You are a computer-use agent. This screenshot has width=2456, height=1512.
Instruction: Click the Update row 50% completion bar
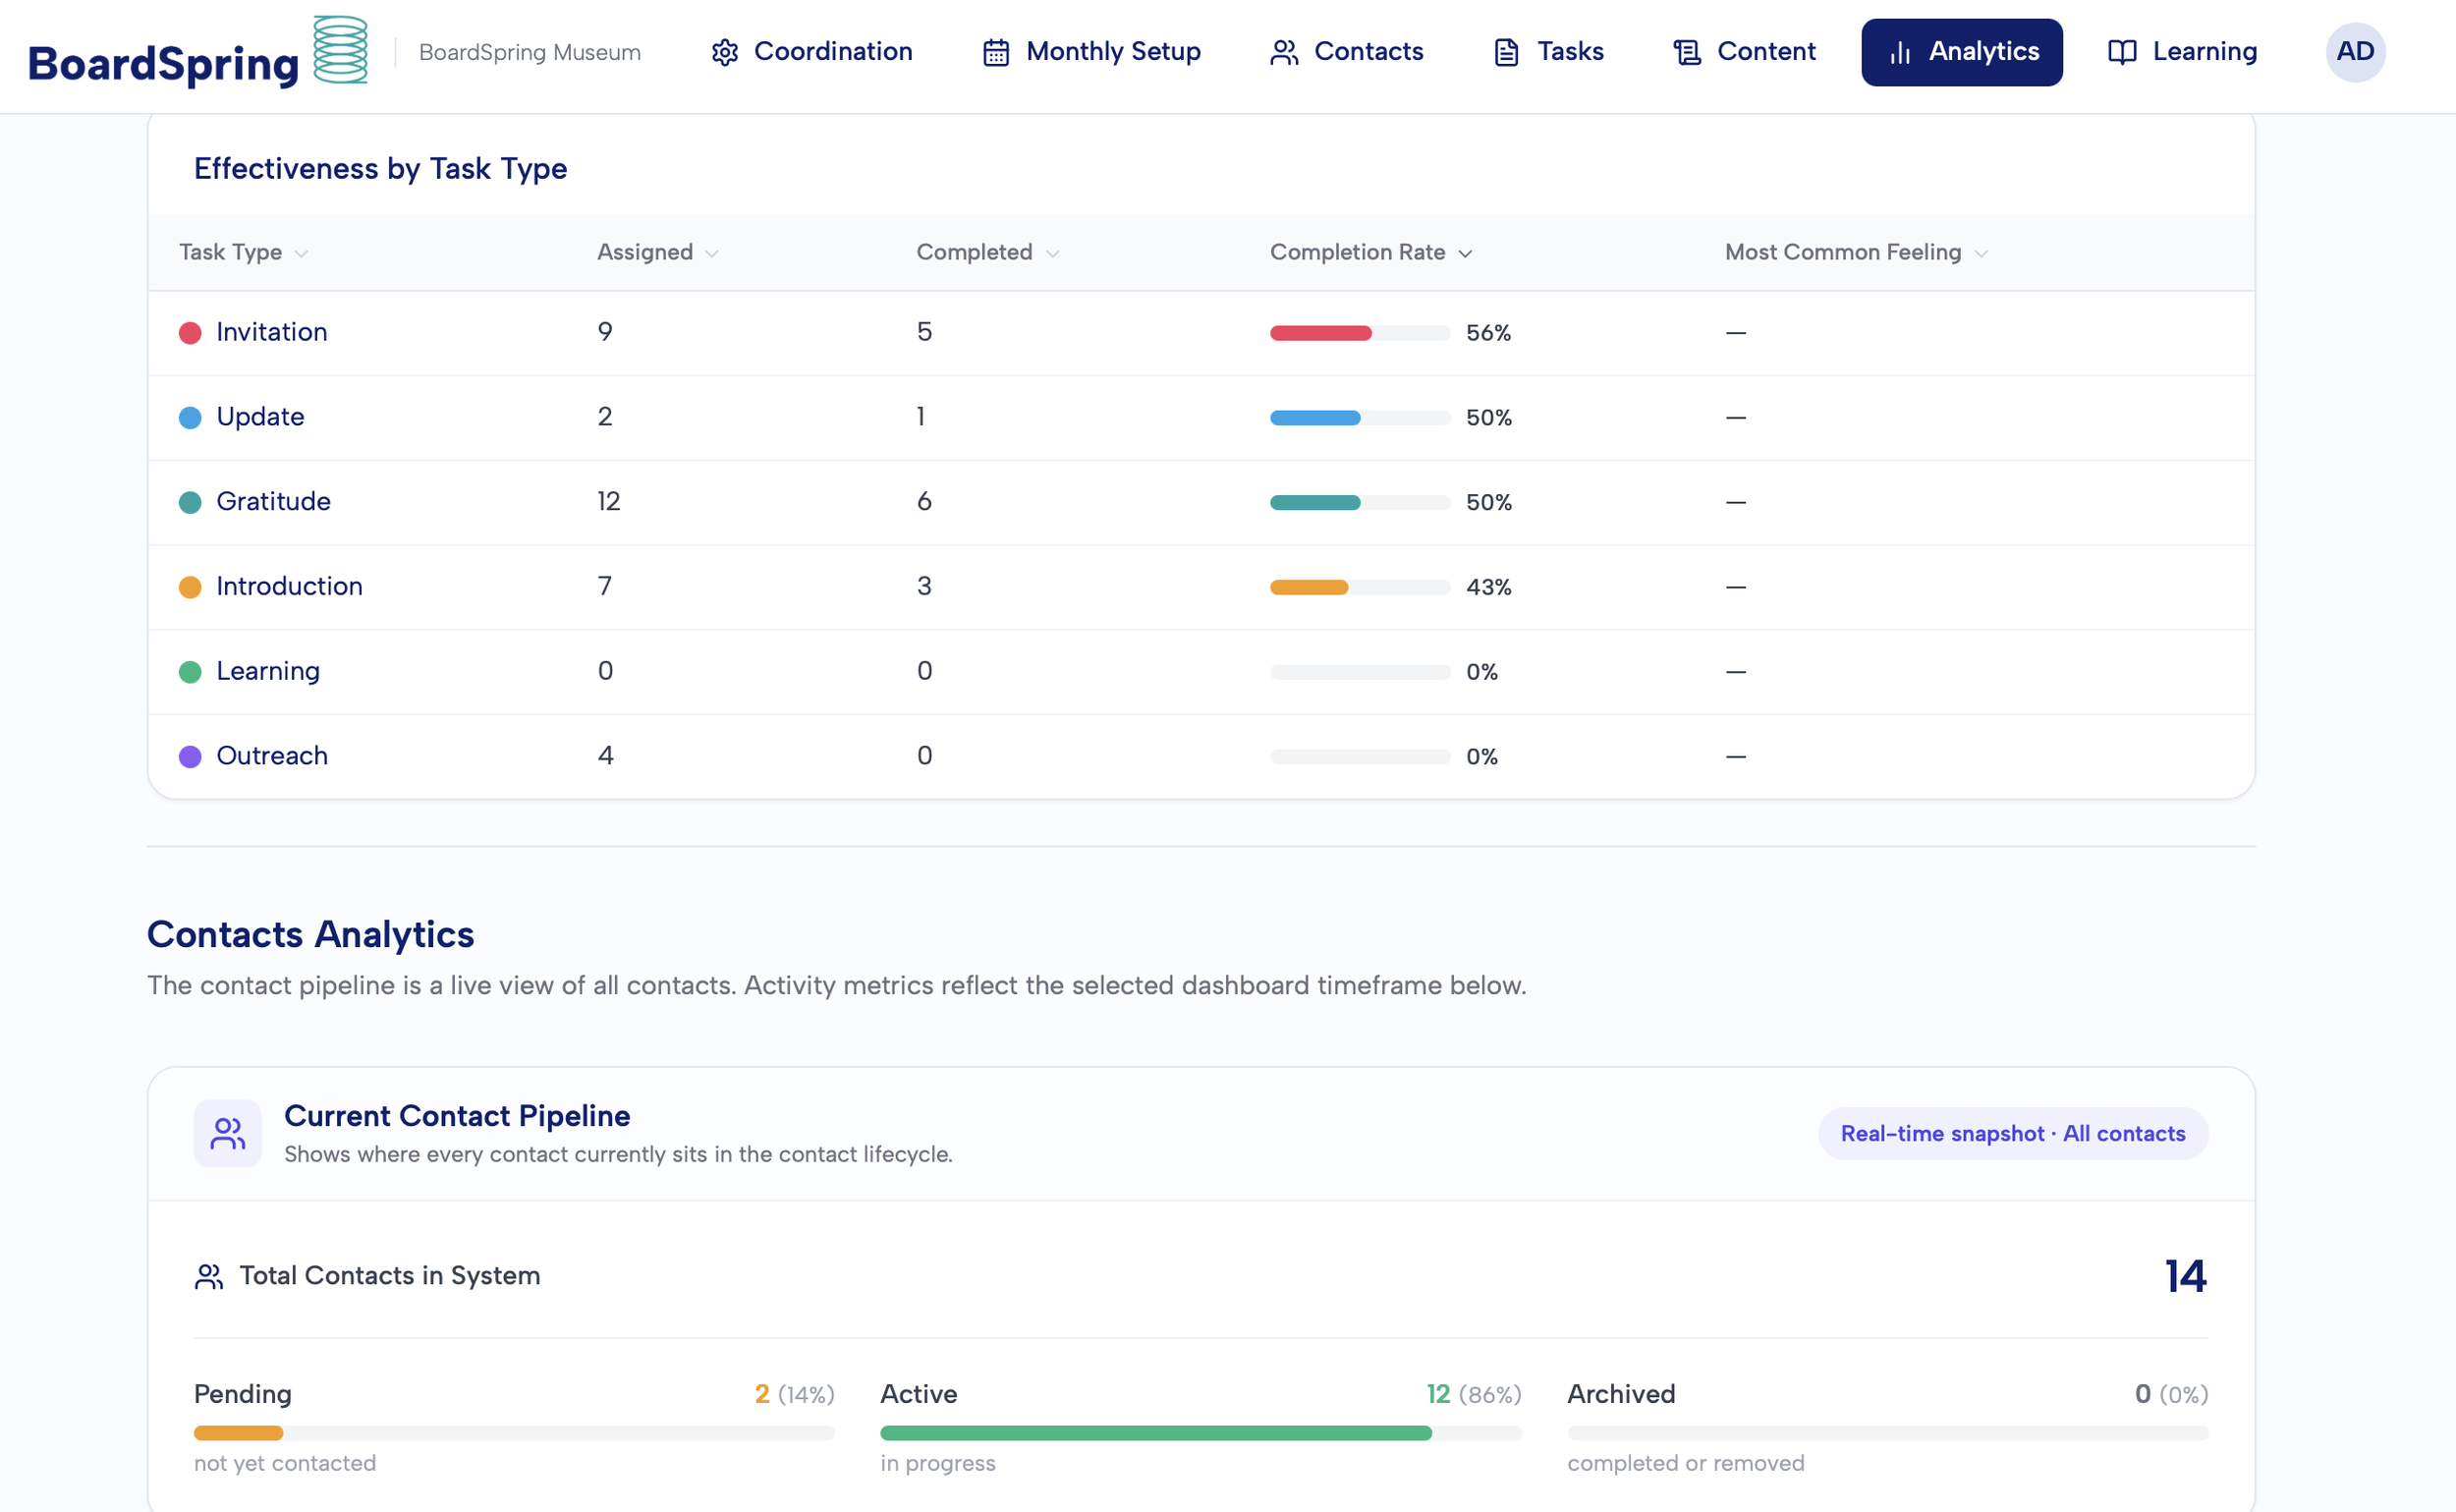1360,418
